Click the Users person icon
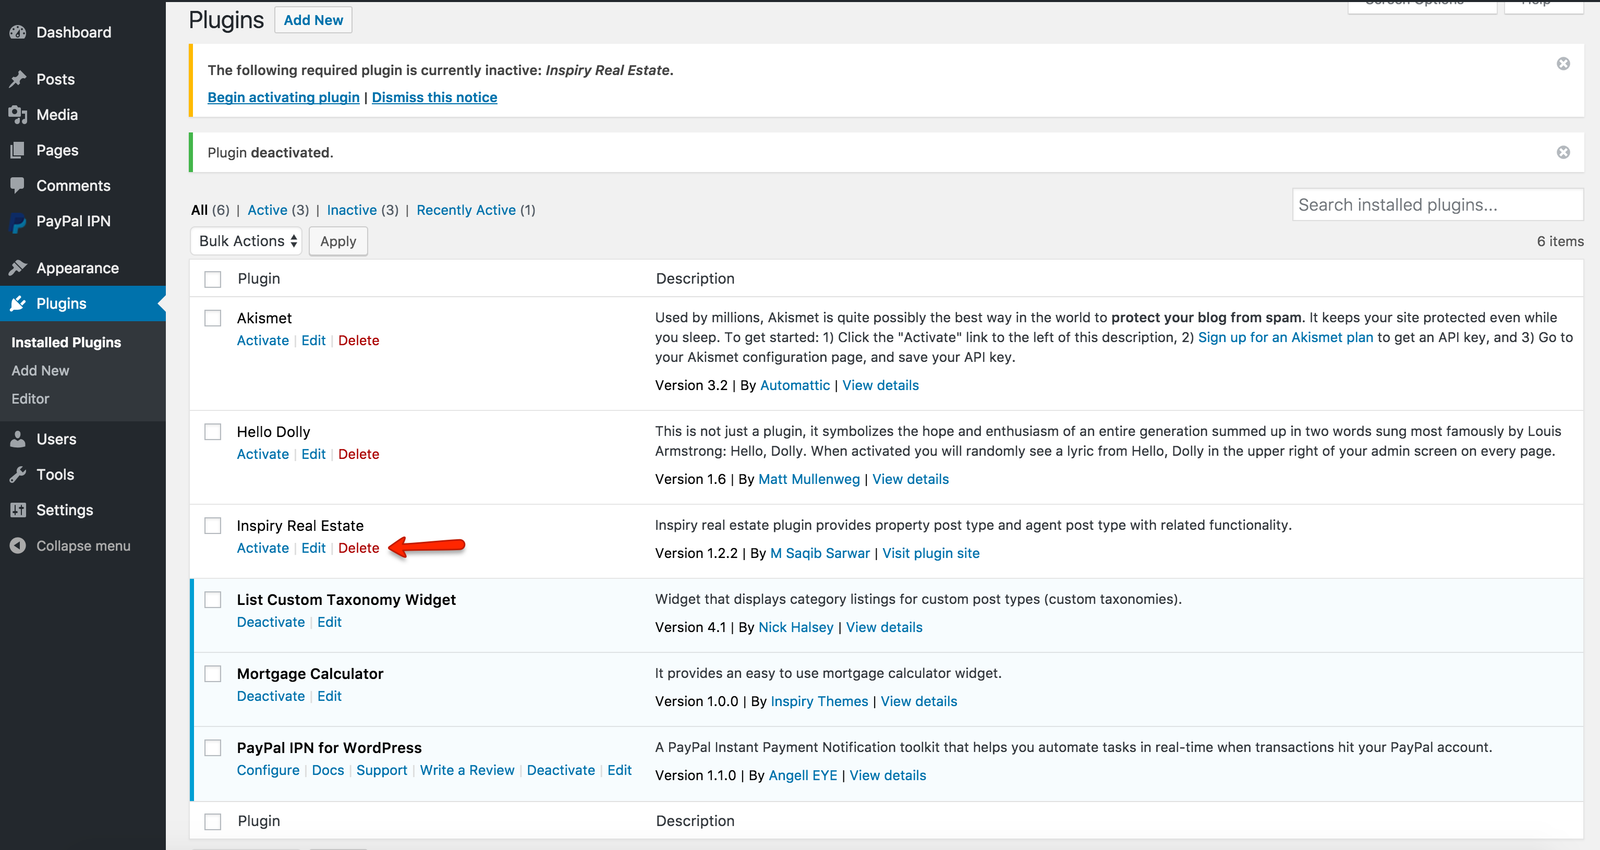Viewport: 1600px width, 850px height. [17, 439]
